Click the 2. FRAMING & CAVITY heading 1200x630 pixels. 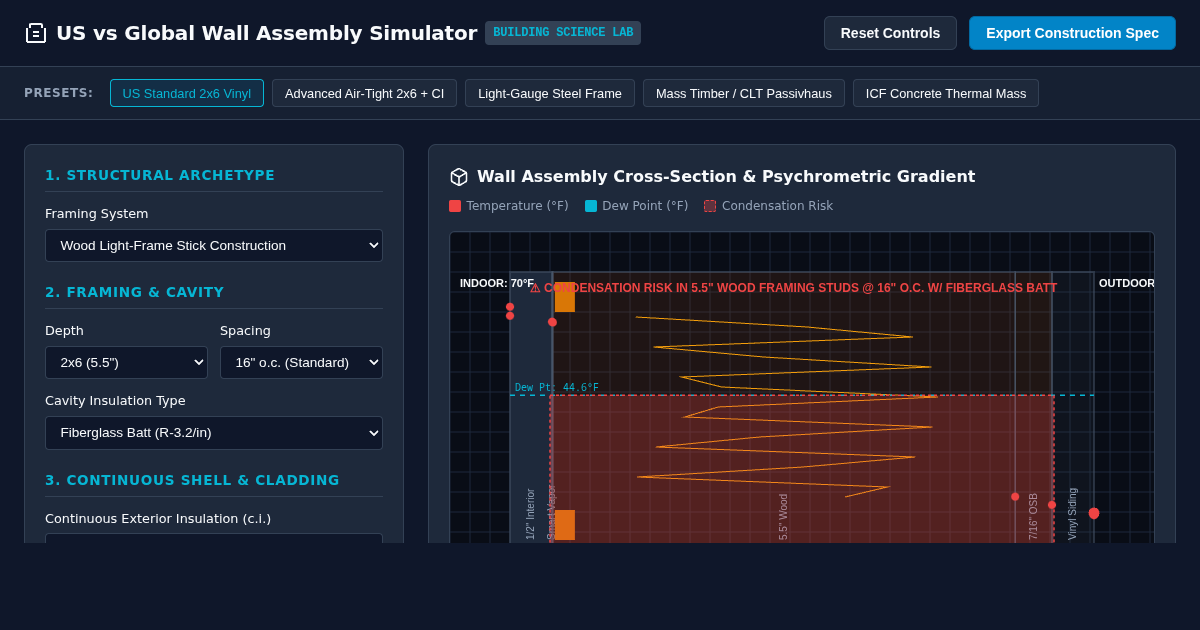(135, 292)
